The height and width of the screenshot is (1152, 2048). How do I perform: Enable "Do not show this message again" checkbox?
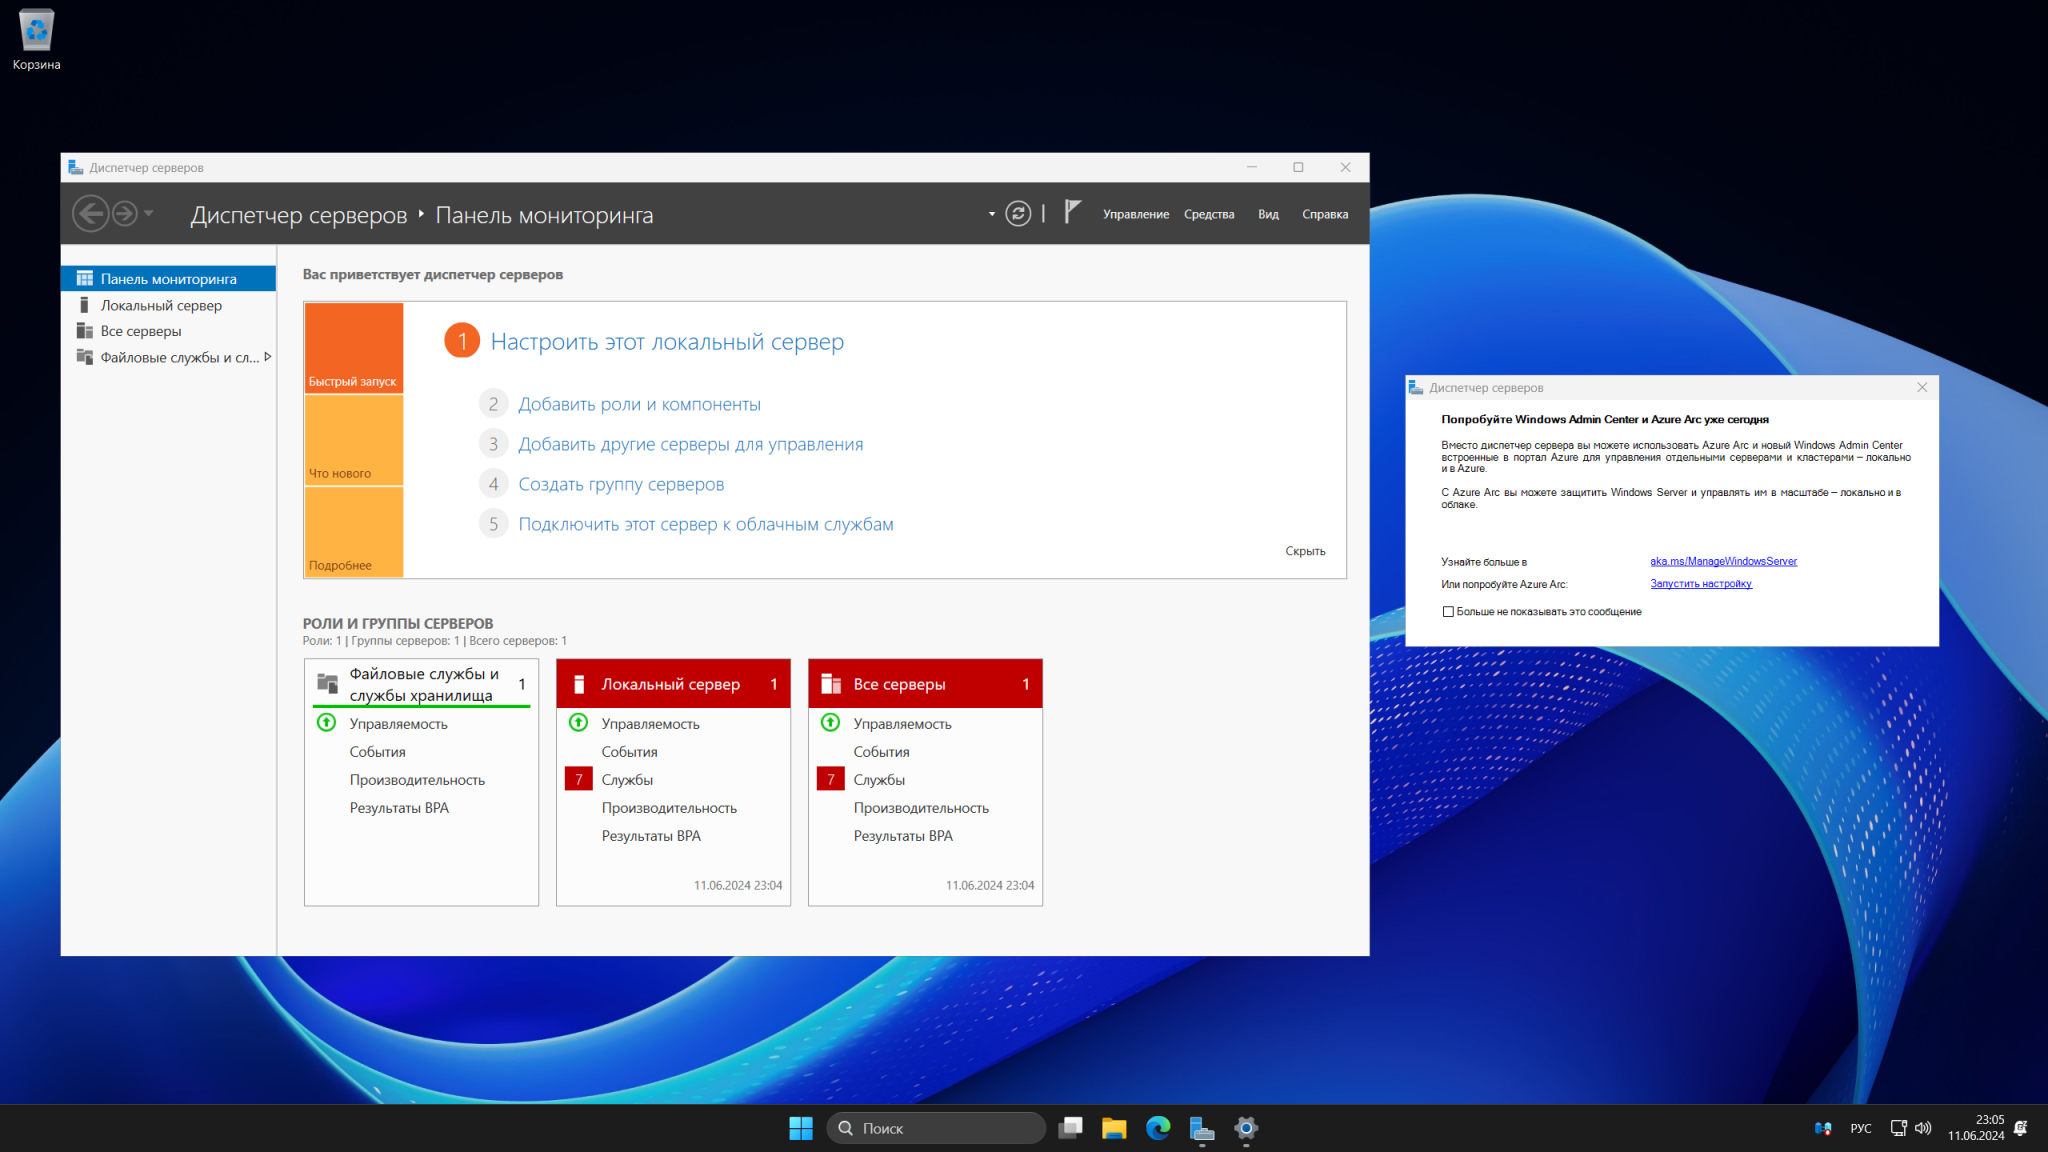pyautogui.click(x=1448, y=611)
